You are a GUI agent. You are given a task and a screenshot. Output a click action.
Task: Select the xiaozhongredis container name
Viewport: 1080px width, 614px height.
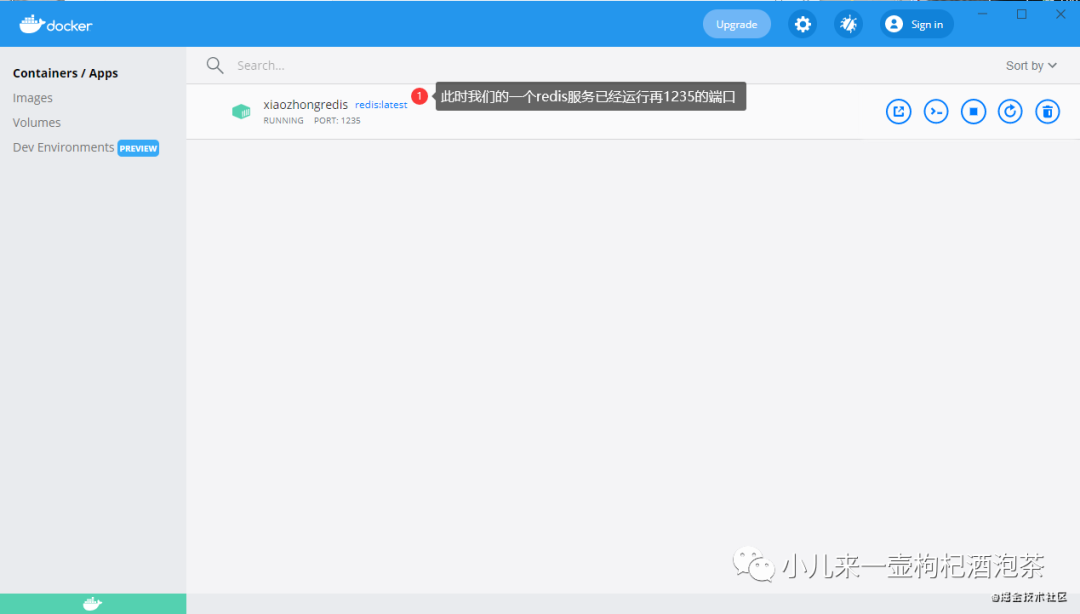pos(305,105)
